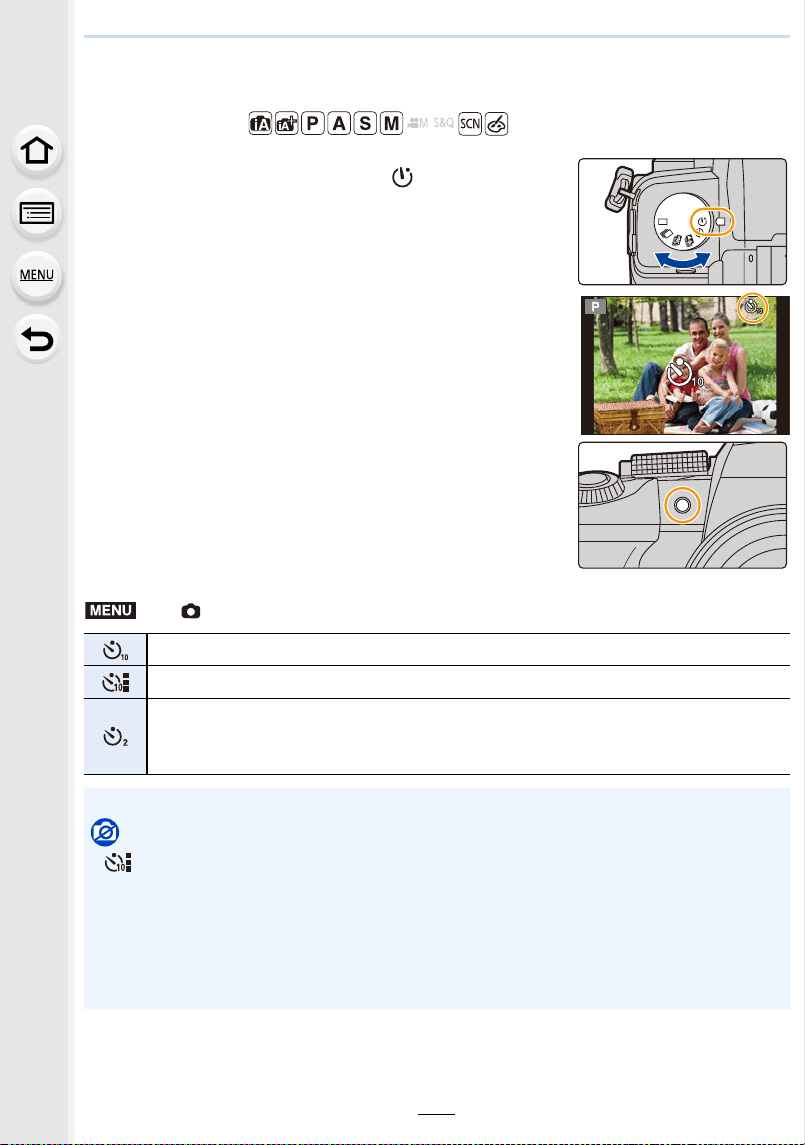Click the Home icon in the sidebar
805x1145 pixels.
(37, 151)
